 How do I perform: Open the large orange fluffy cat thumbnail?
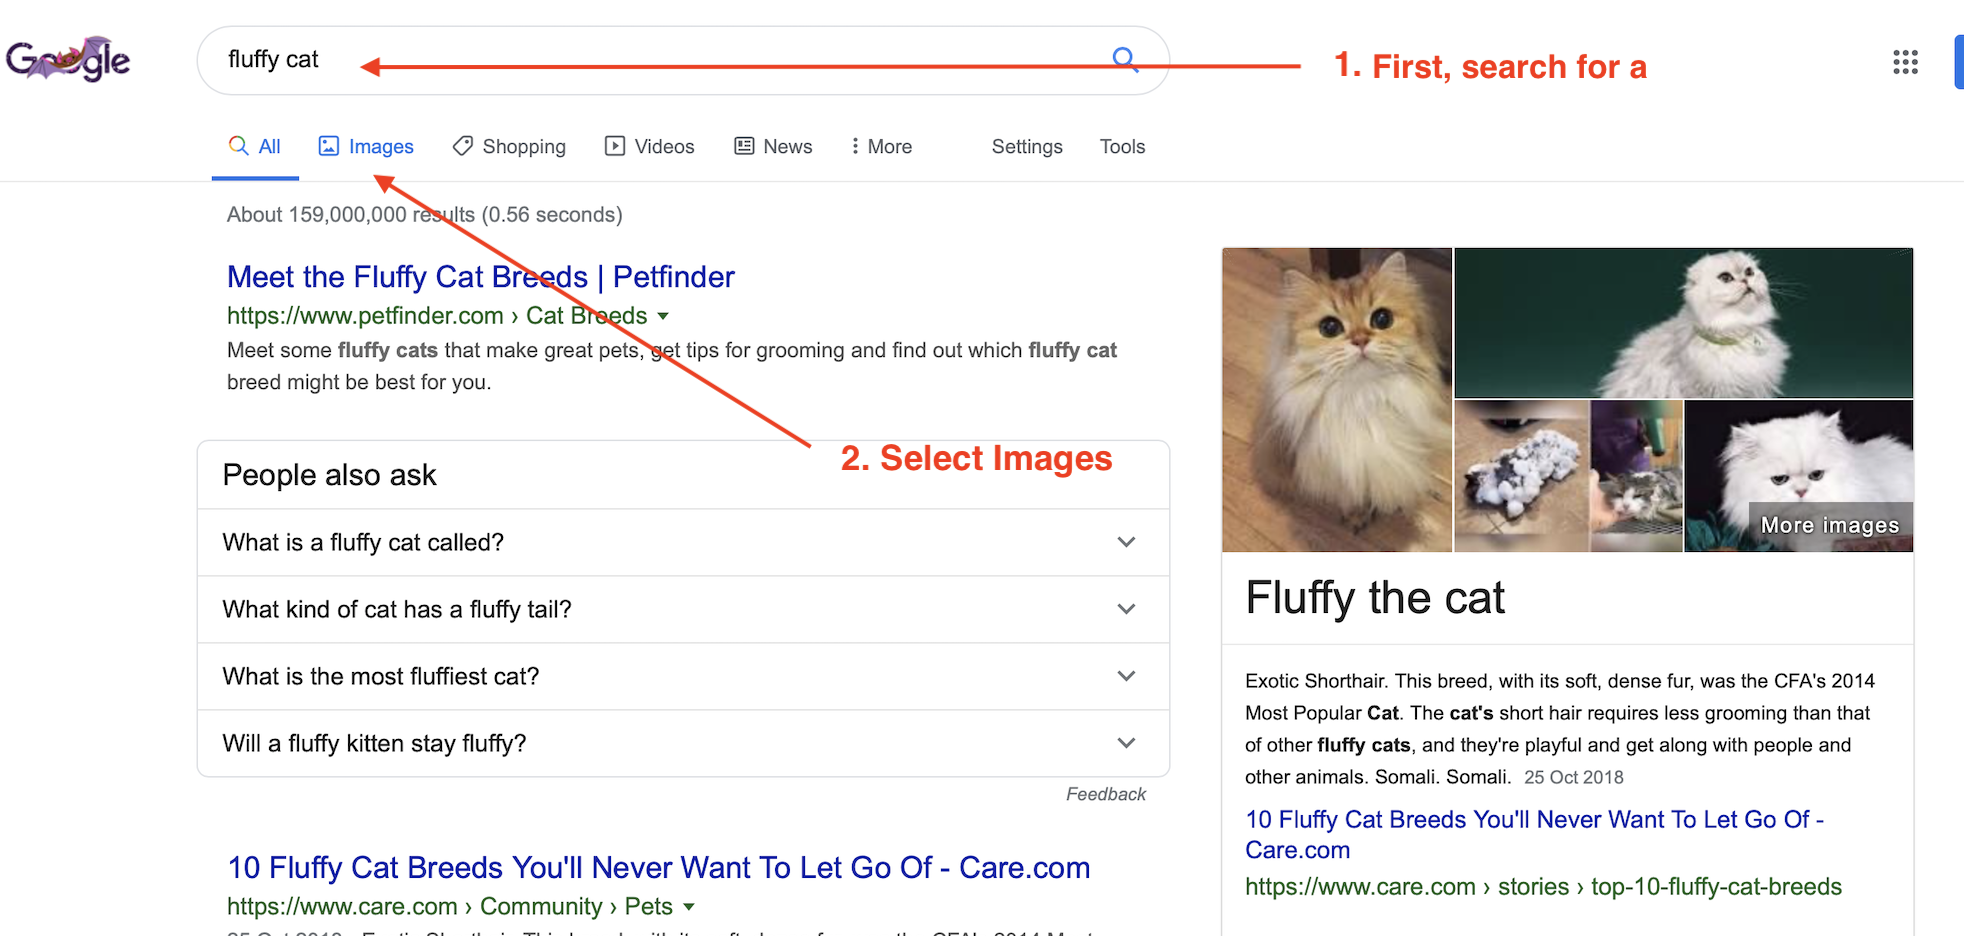[1337, 400]
